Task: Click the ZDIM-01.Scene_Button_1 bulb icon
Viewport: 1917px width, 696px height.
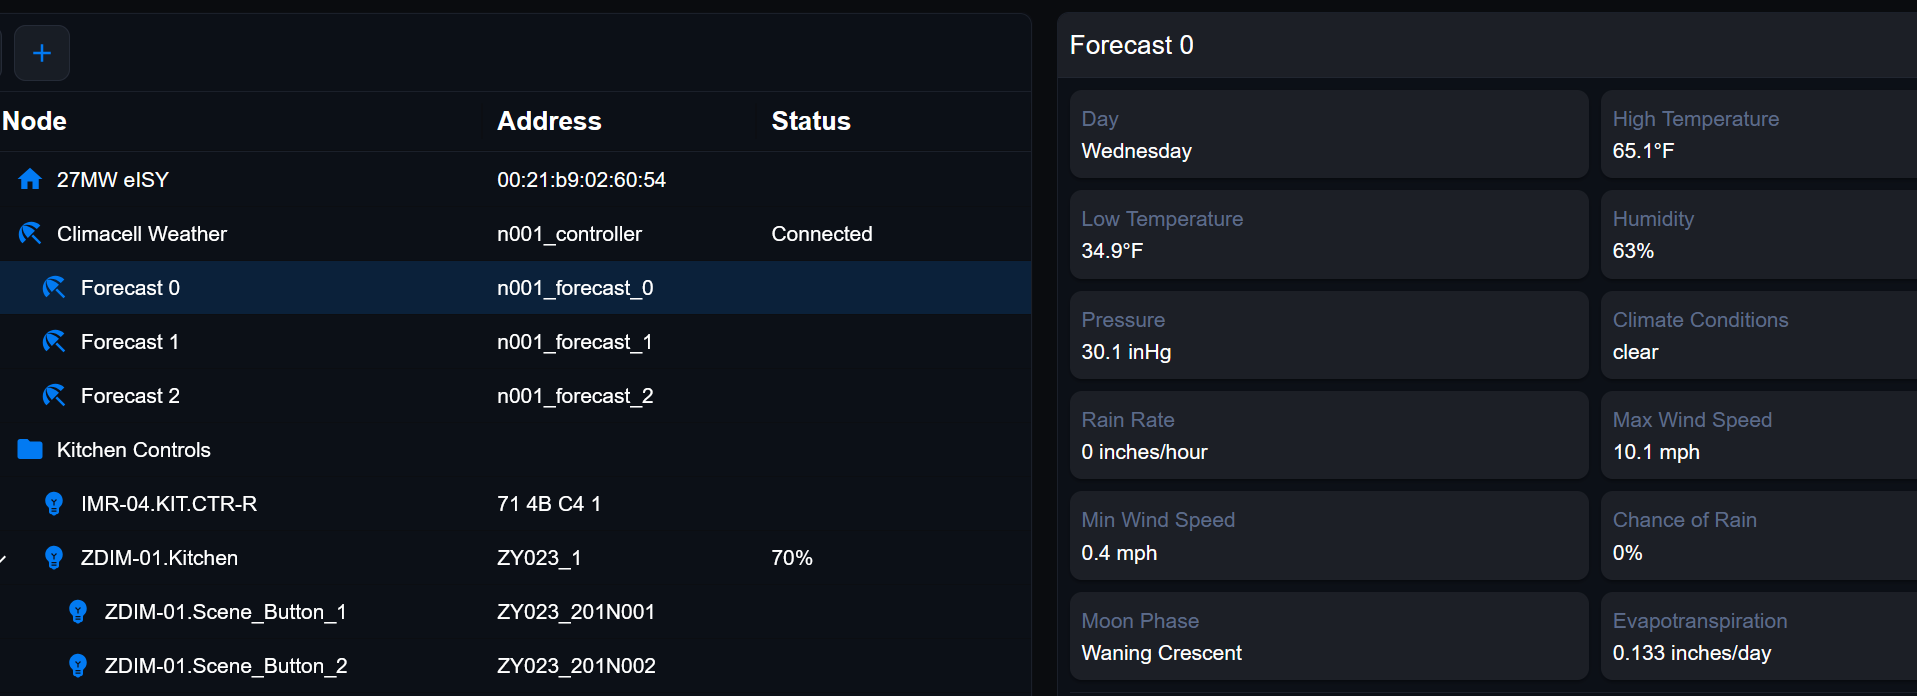Action: tap(78, 611)
